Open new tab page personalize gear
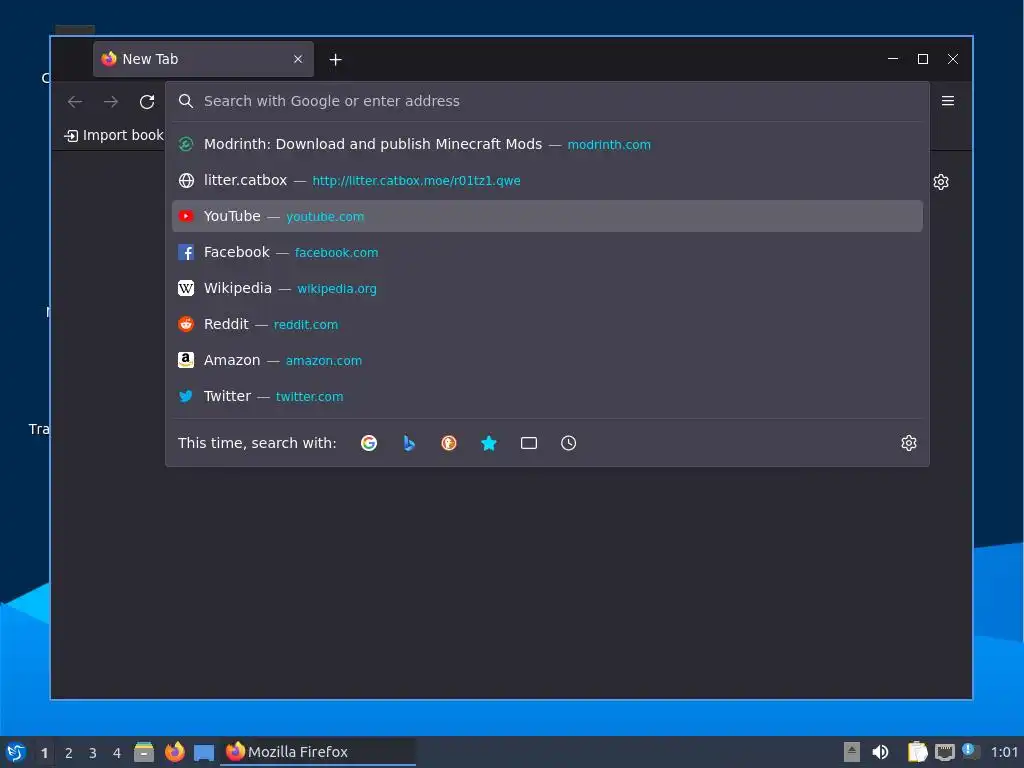Screen dimensions: 1024x768 941,182
